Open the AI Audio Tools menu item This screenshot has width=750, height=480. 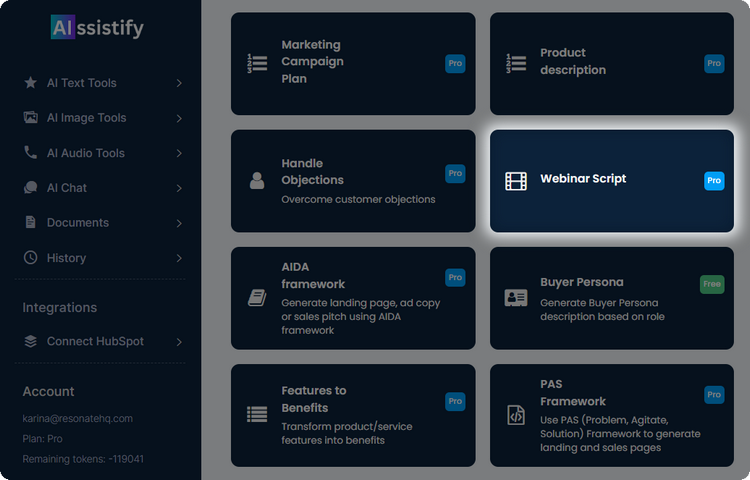86,153
